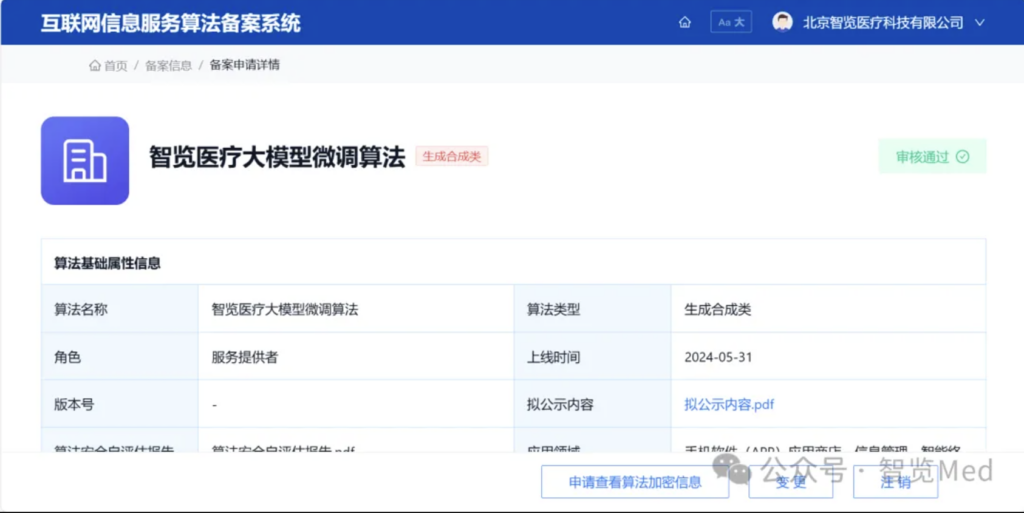Go to home via the header house icon
The width and height of the screenshot is (1024, 513).
[684, 22]
